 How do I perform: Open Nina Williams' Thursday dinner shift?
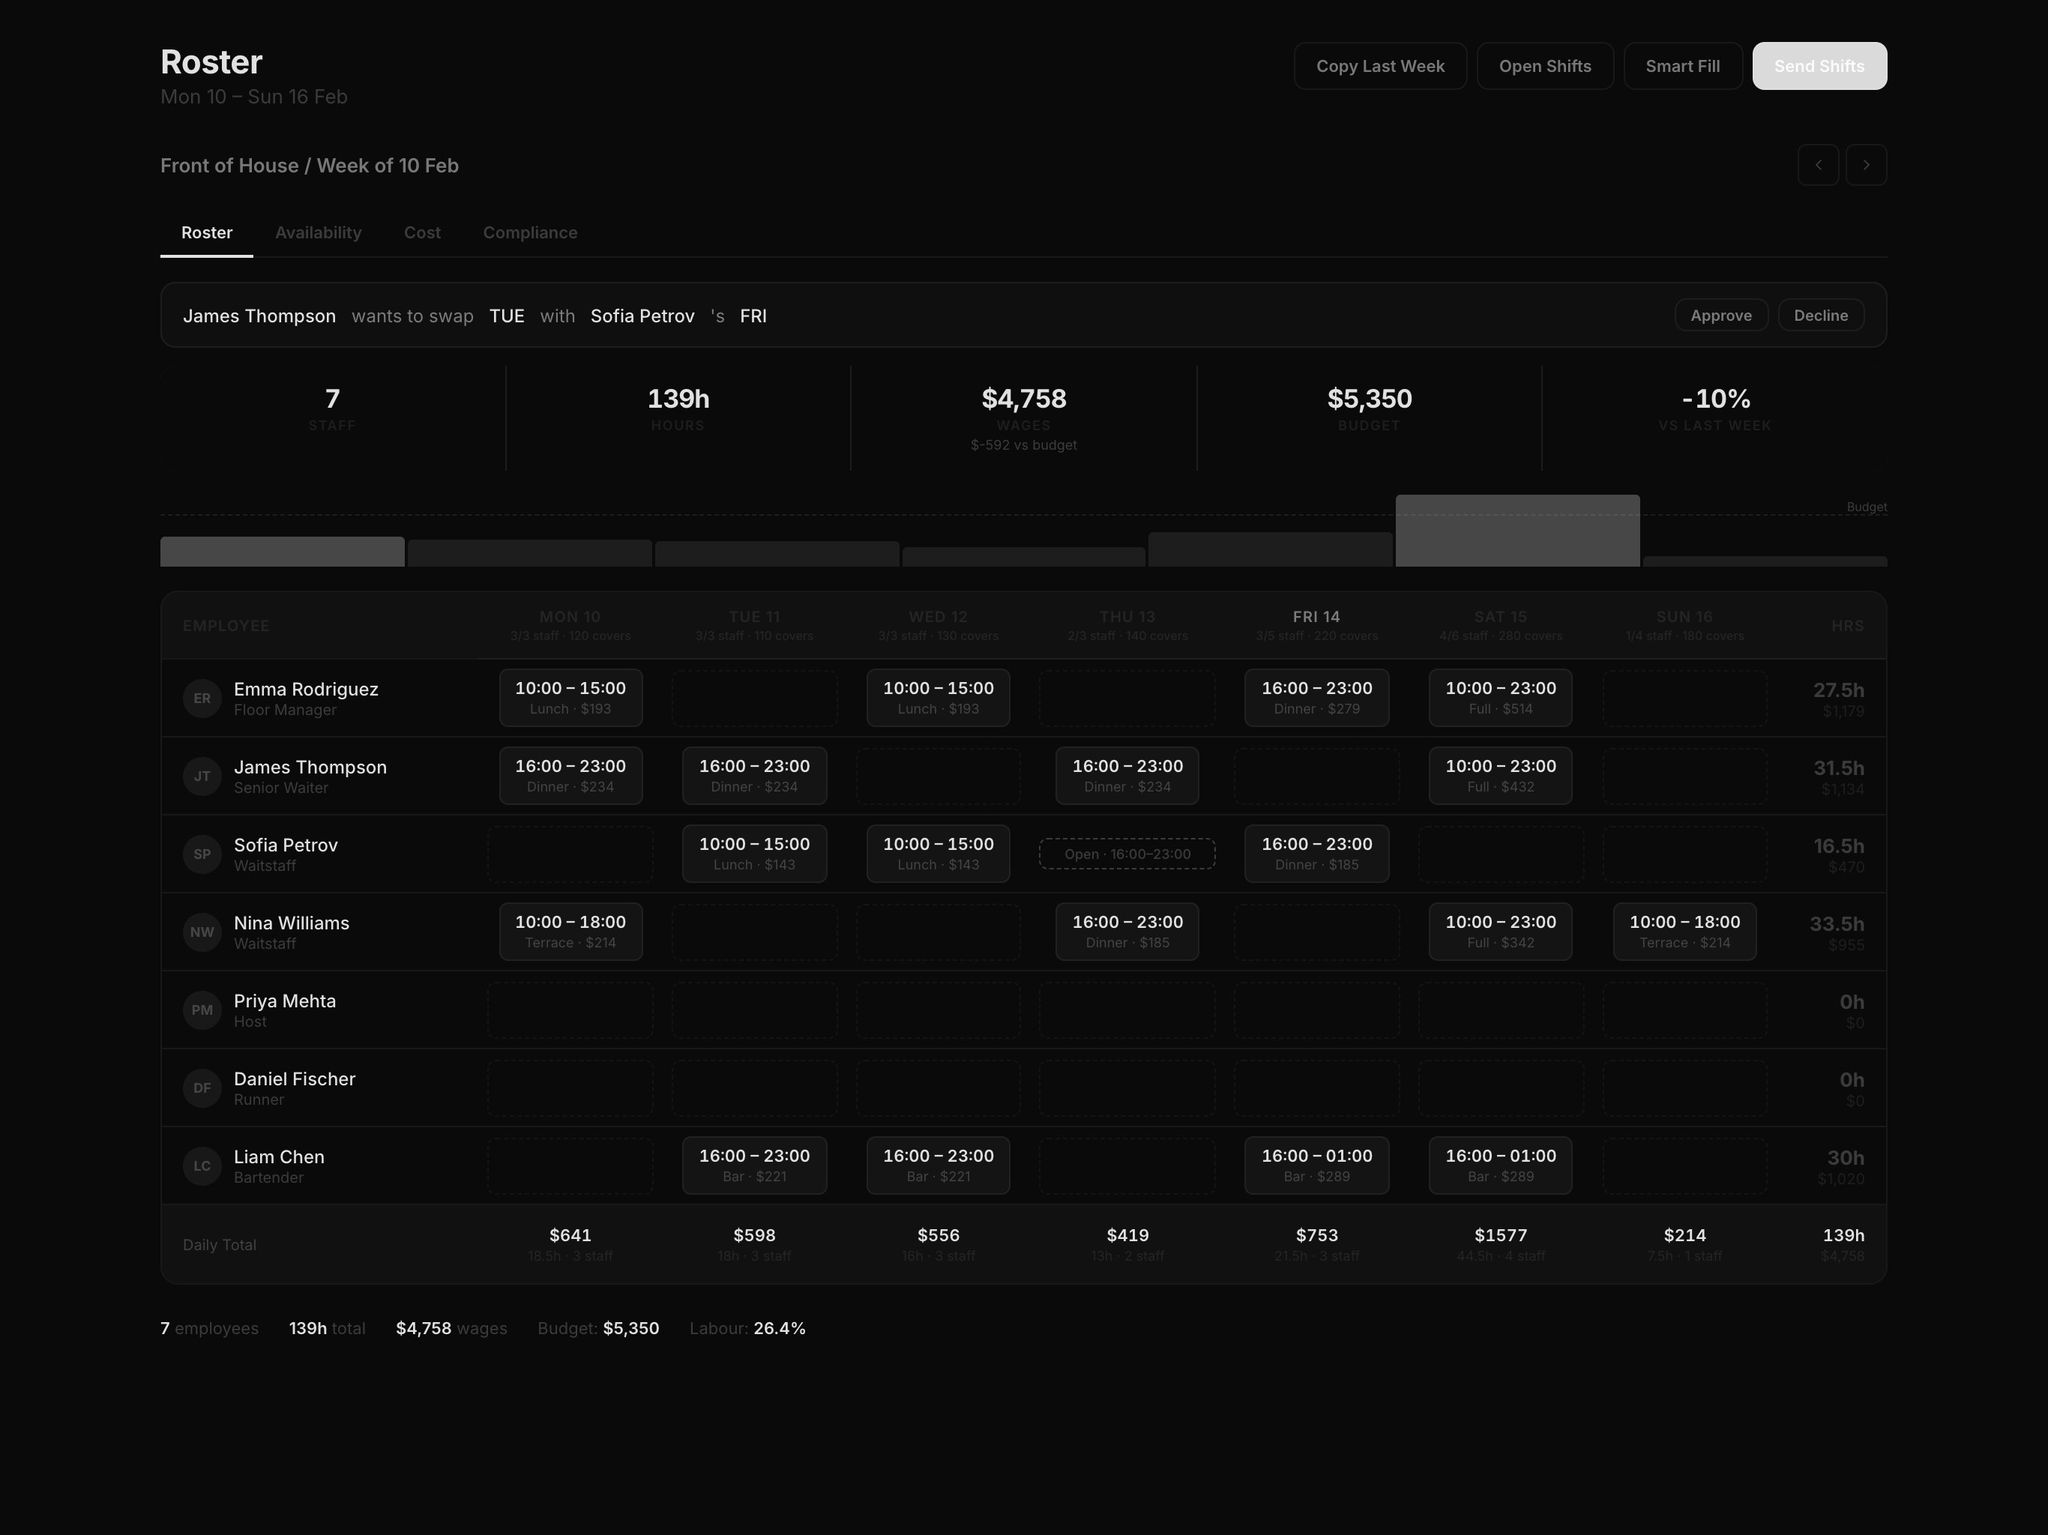point(1127,932)
